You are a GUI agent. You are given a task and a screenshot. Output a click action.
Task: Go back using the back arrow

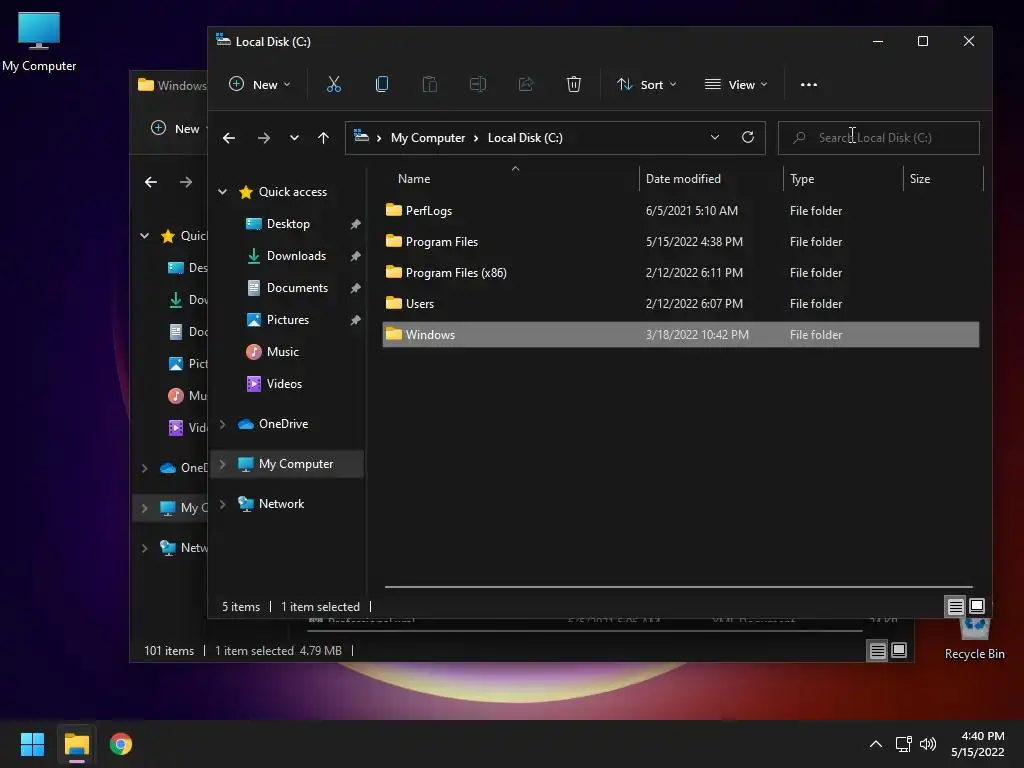coord(229,138)
